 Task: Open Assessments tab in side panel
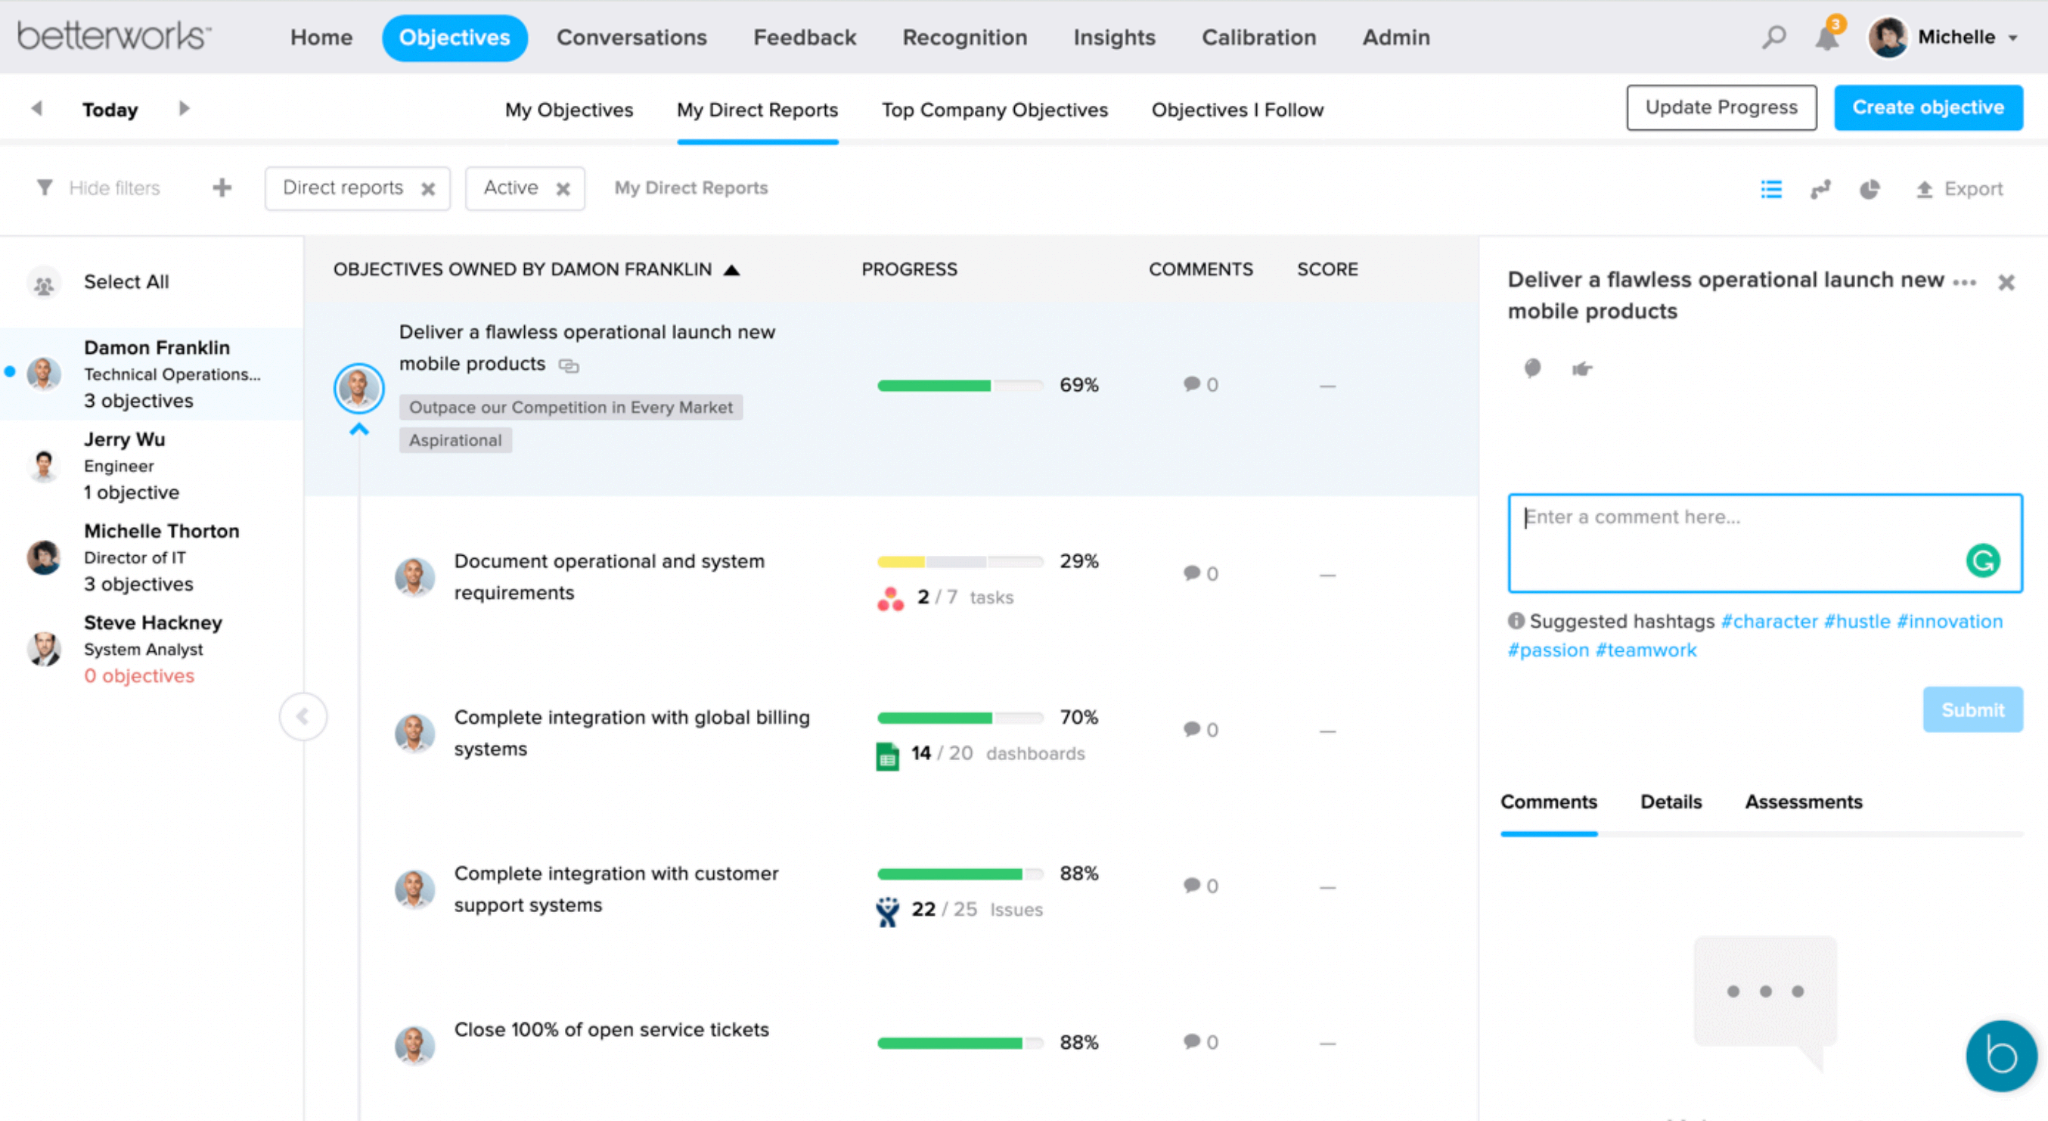(x=1803, y=802)
